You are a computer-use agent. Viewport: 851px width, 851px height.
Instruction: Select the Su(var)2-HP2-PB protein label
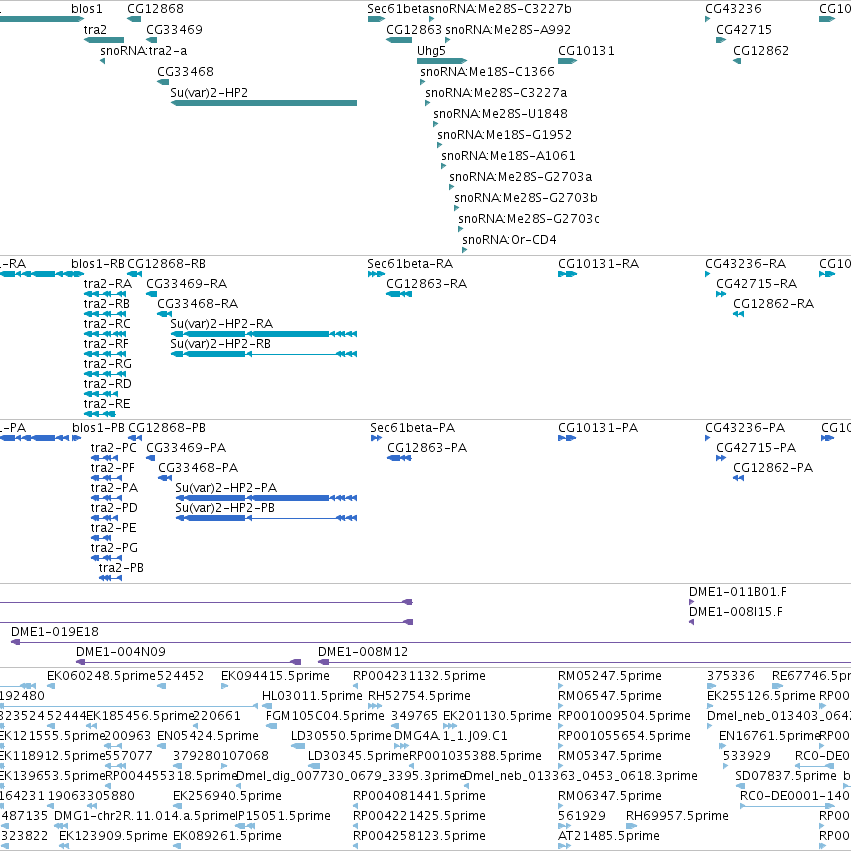pos(225,508)
